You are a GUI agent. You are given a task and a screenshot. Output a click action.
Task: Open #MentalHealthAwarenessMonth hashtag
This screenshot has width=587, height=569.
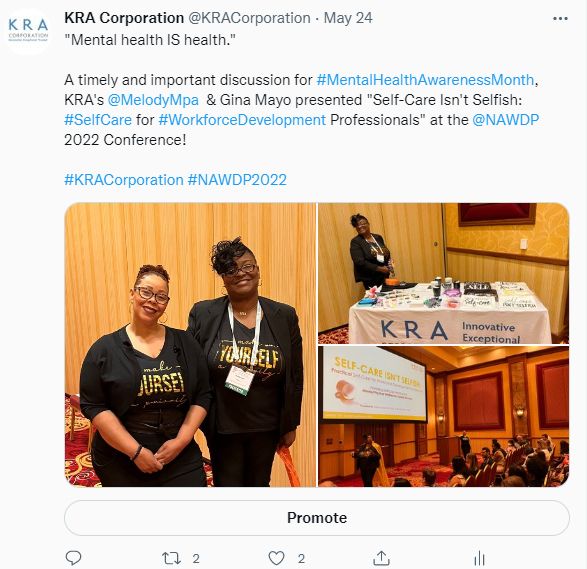[425, 80]
